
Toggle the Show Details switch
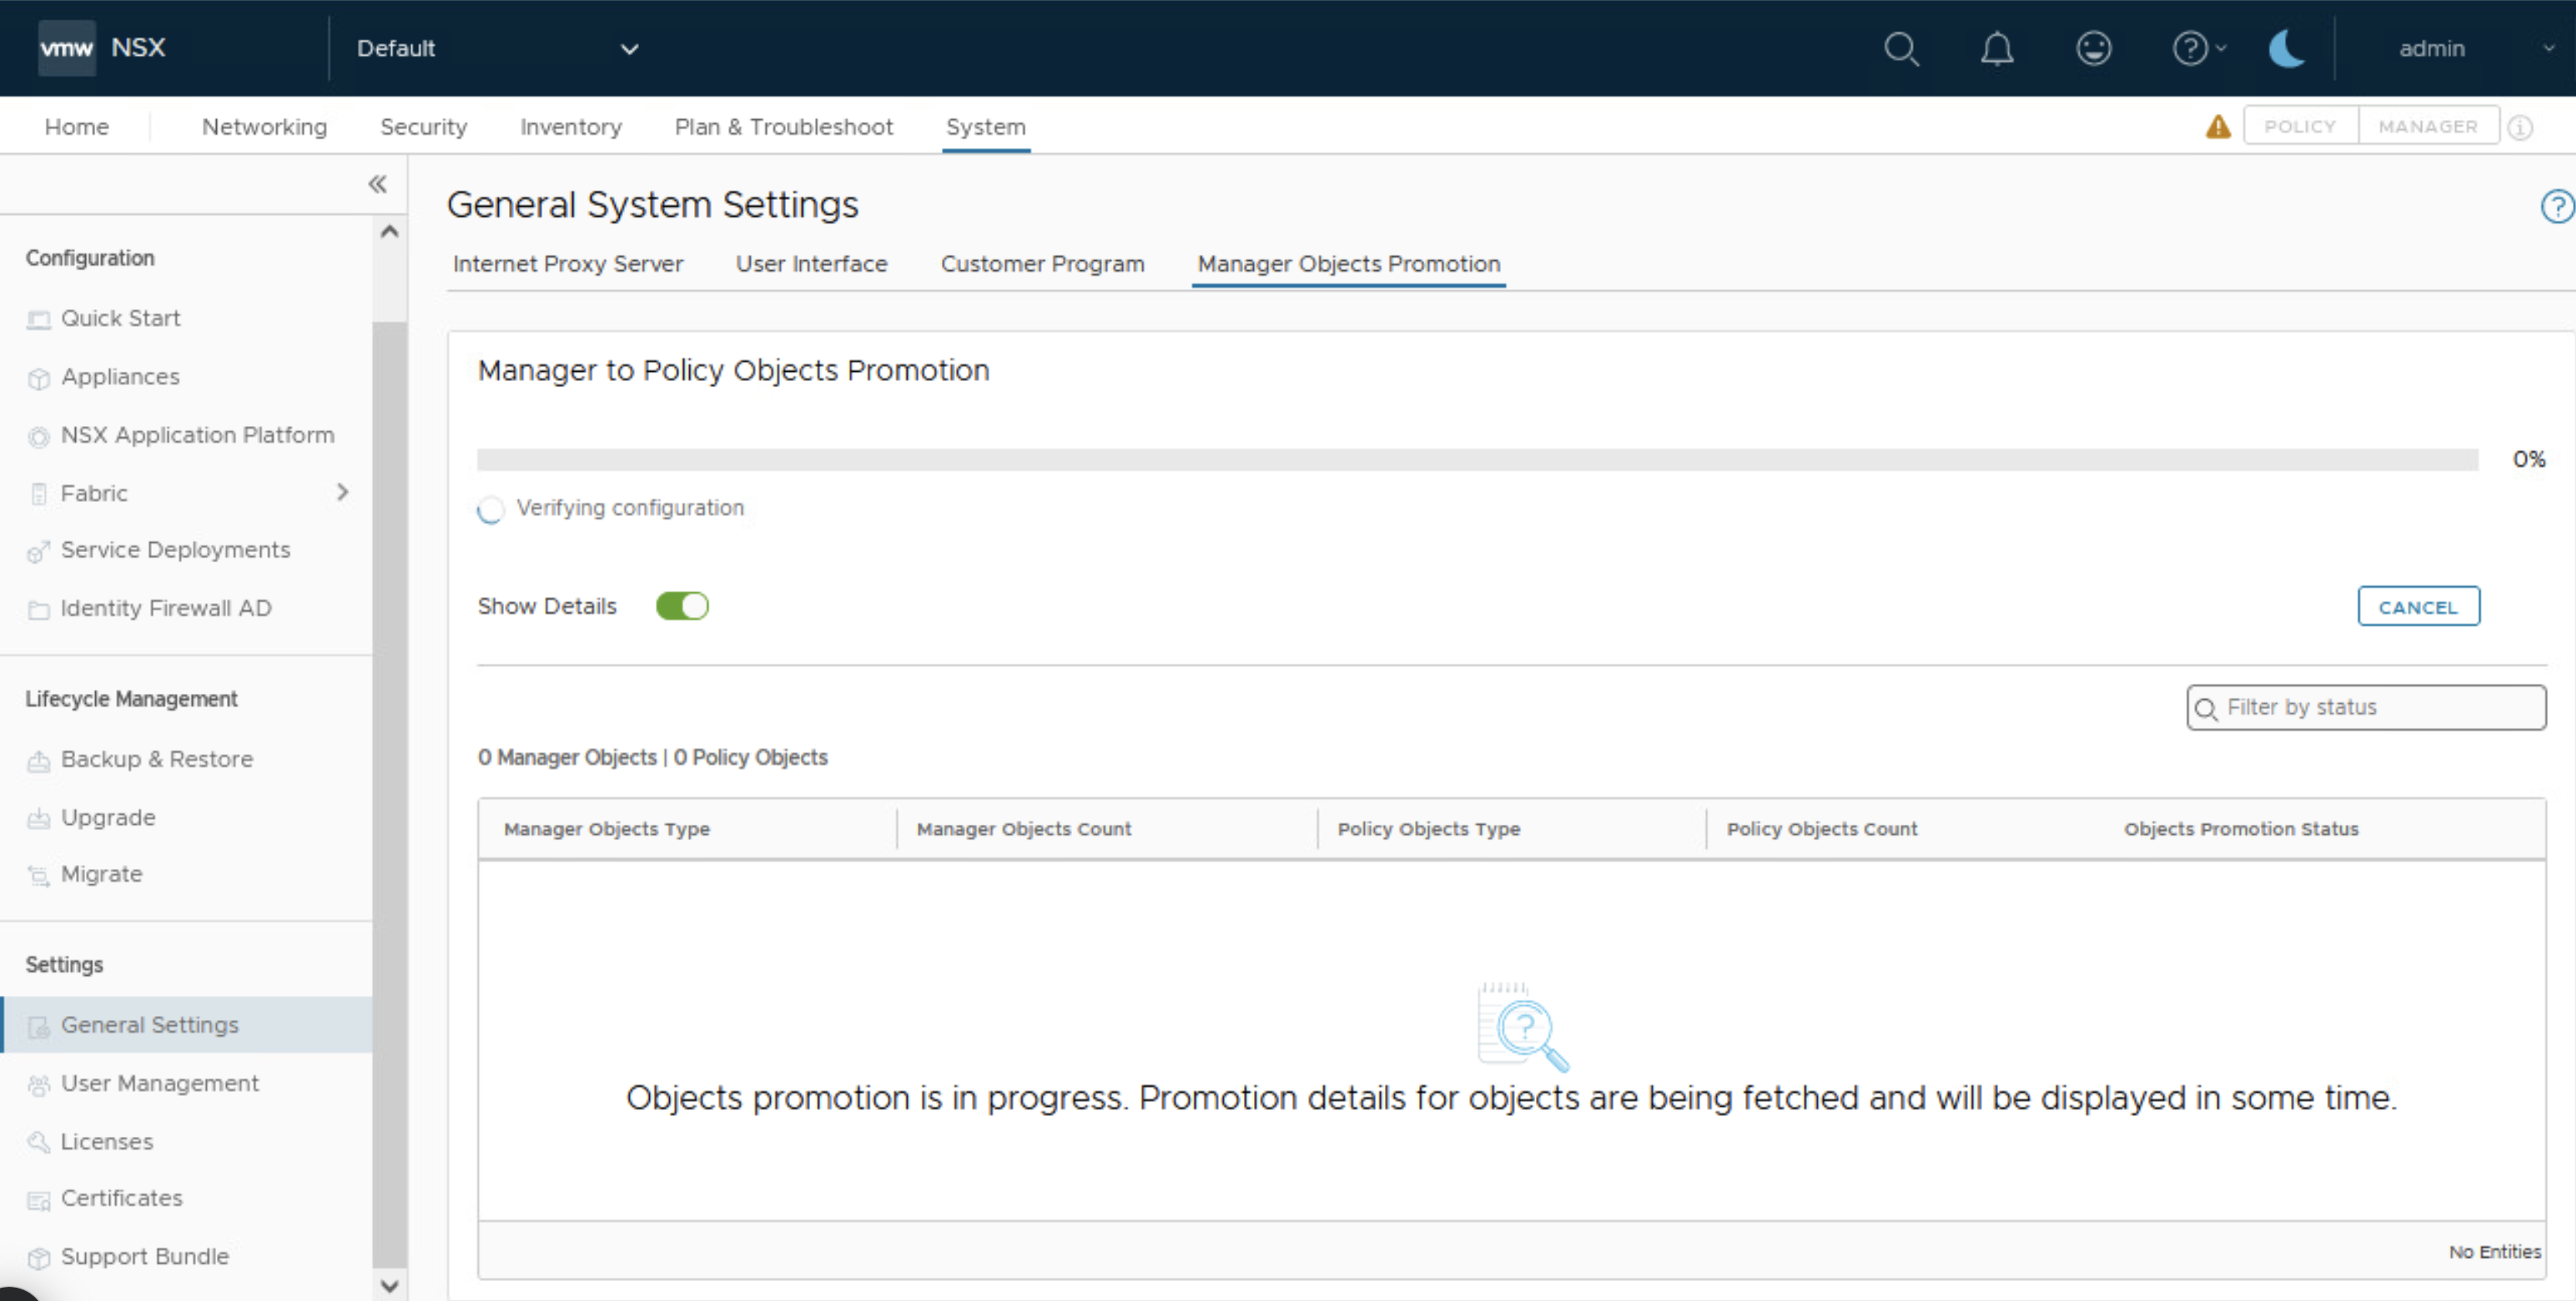click(682, 606)
